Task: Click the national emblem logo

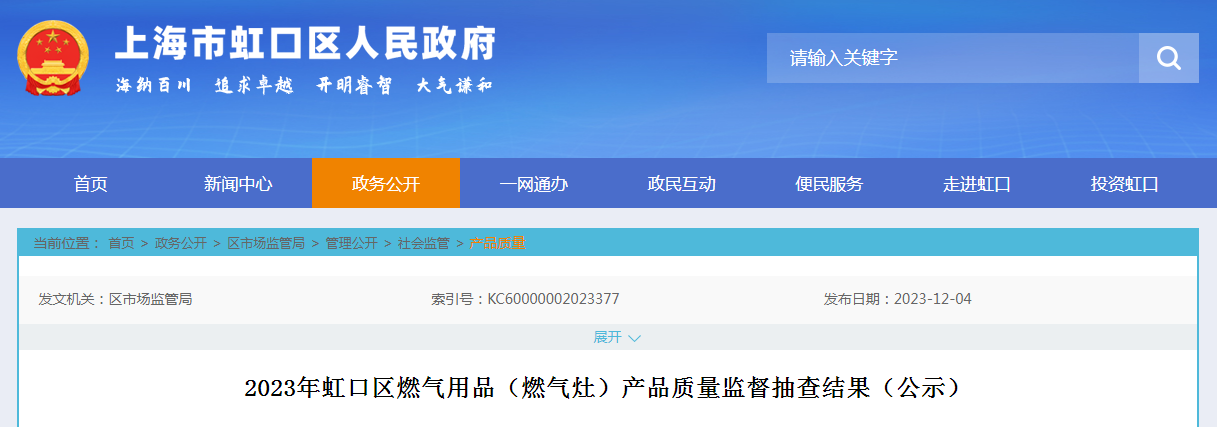Action: pos(52,59)
